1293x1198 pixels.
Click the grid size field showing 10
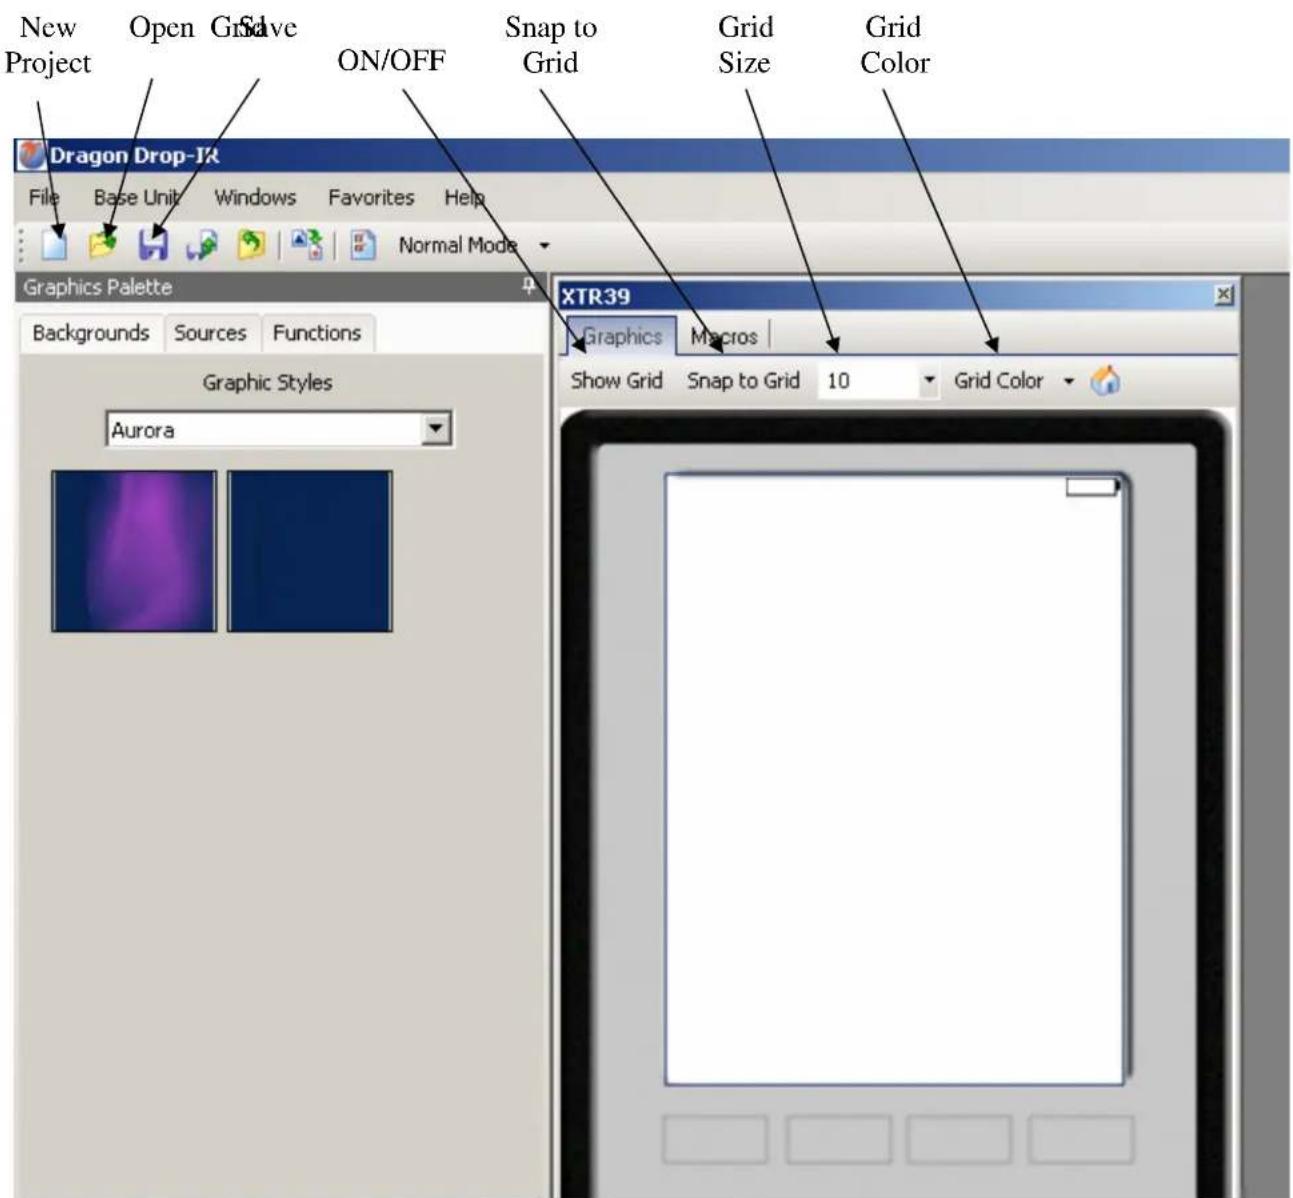(868, 380)
